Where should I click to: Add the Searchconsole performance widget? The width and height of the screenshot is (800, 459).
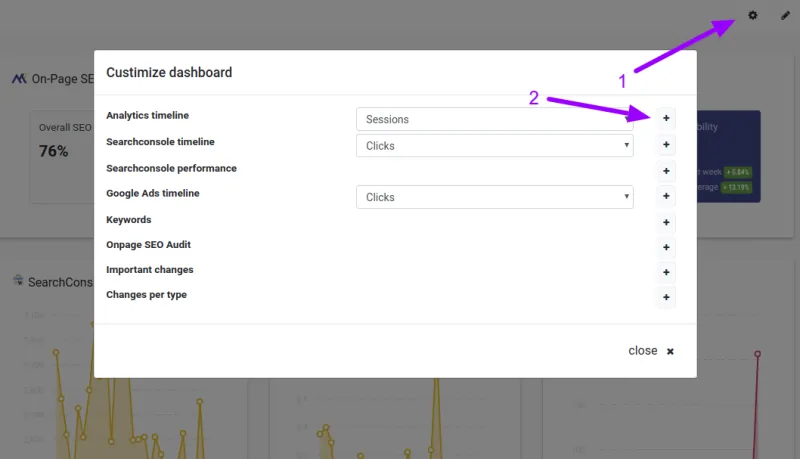(x=666, y=171)
